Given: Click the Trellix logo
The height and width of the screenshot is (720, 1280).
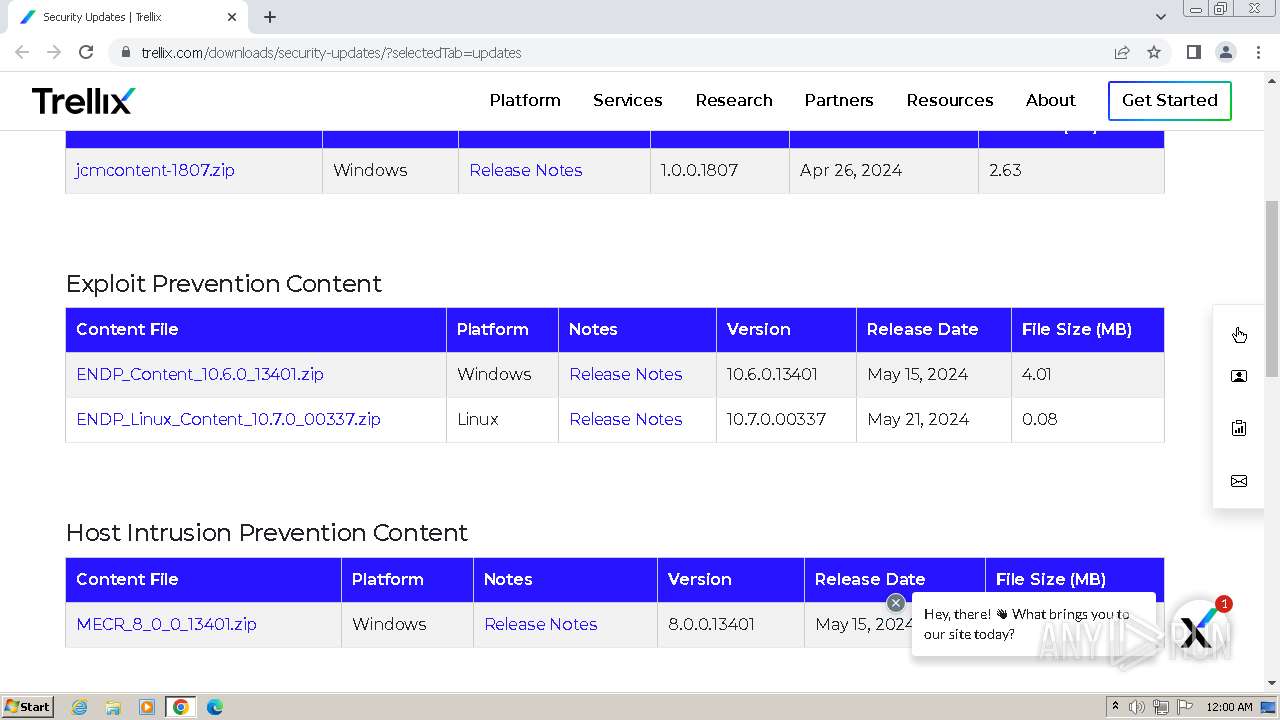Looking at the screenshot, I should tap(83, 100).
